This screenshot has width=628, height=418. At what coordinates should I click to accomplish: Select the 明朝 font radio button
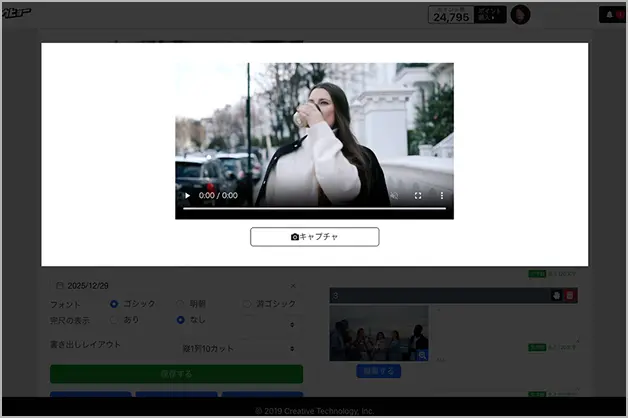click(181, 303)
